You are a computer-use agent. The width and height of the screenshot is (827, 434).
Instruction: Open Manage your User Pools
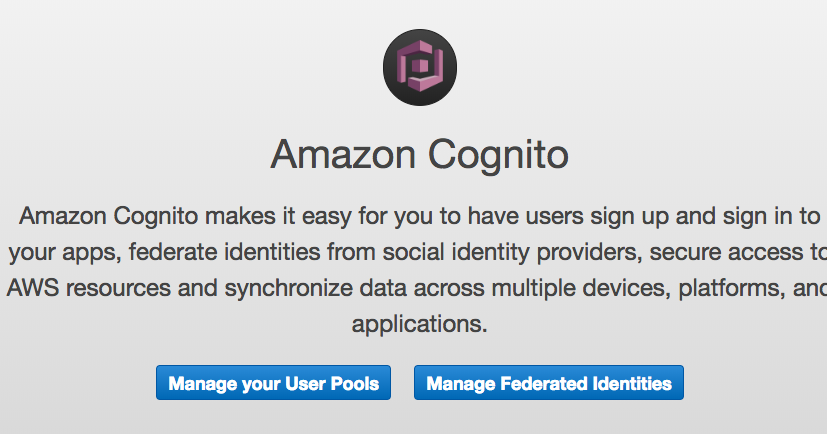pos(273,383)
